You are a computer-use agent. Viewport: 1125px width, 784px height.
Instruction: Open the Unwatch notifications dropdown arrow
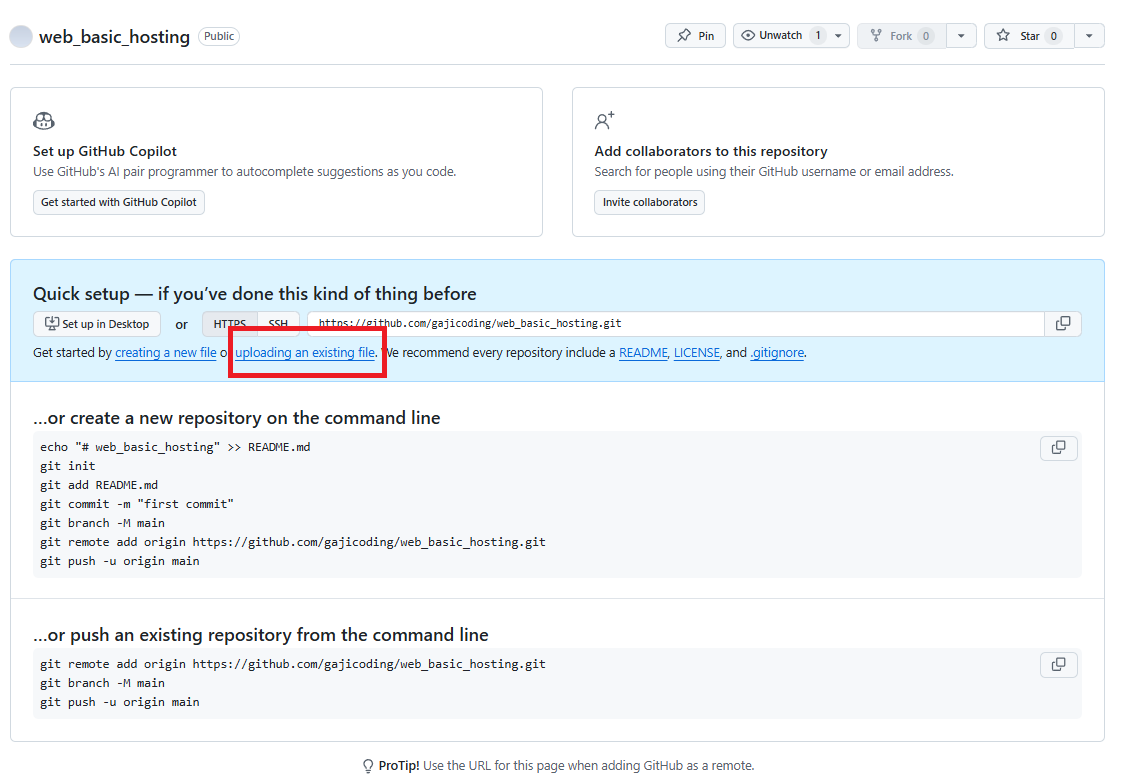click(838, 36)
